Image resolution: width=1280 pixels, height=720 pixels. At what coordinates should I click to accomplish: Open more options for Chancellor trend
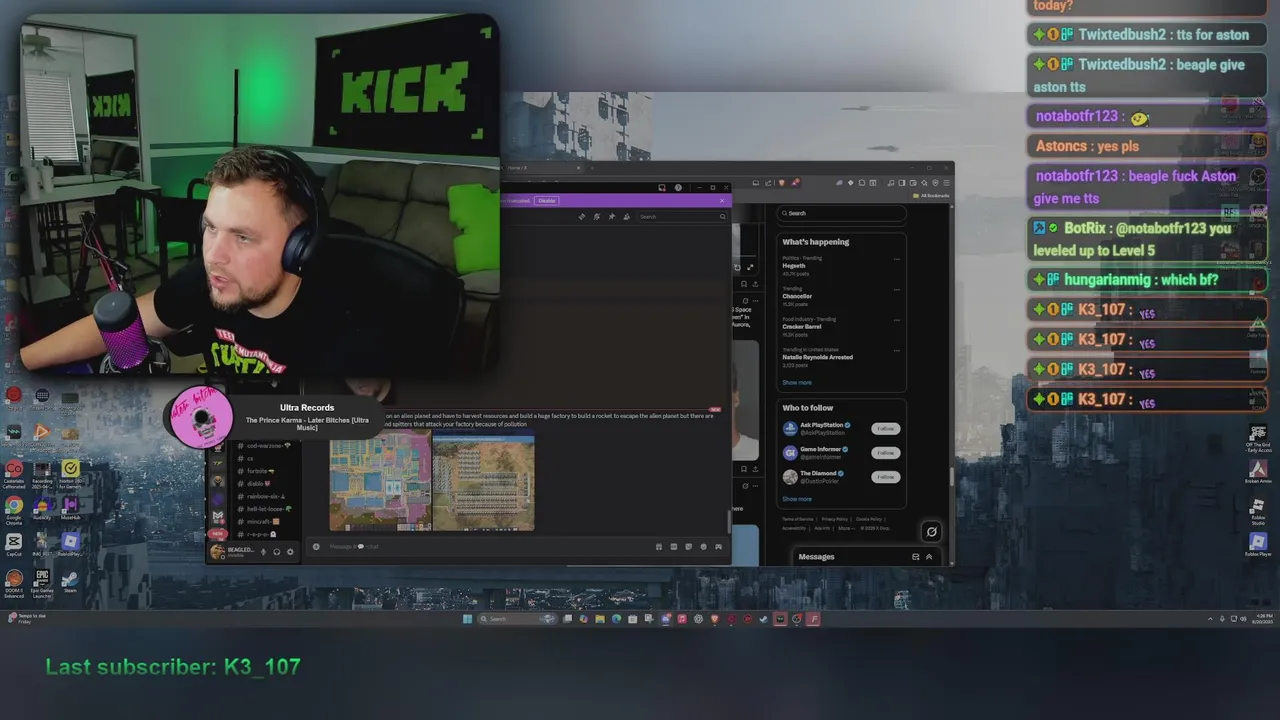[x=896, y=290]
